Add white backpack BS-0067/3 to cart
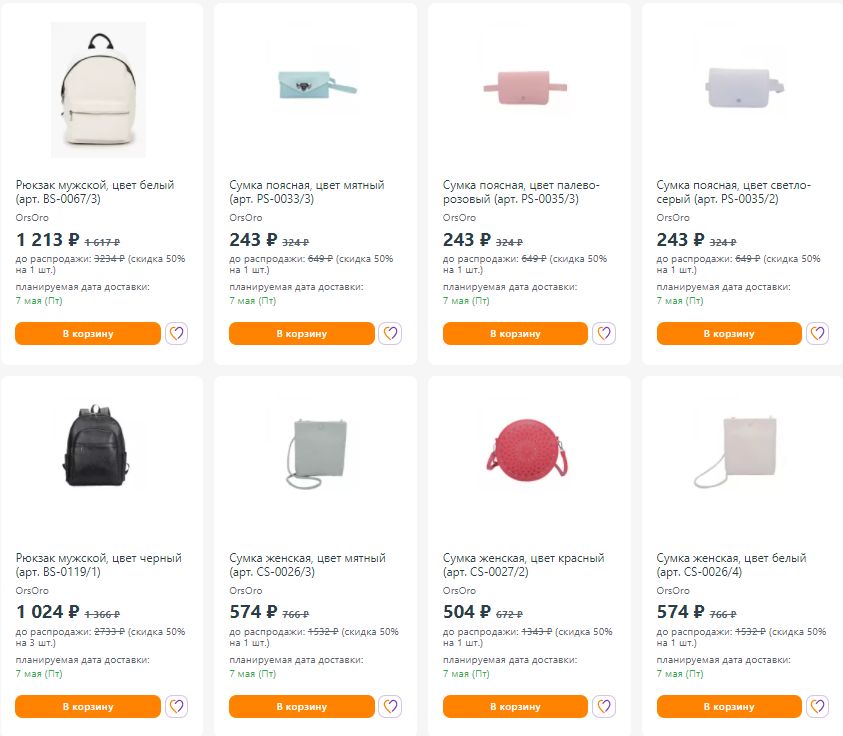Screen dimensions: 843x736 [x=88, y=333]
